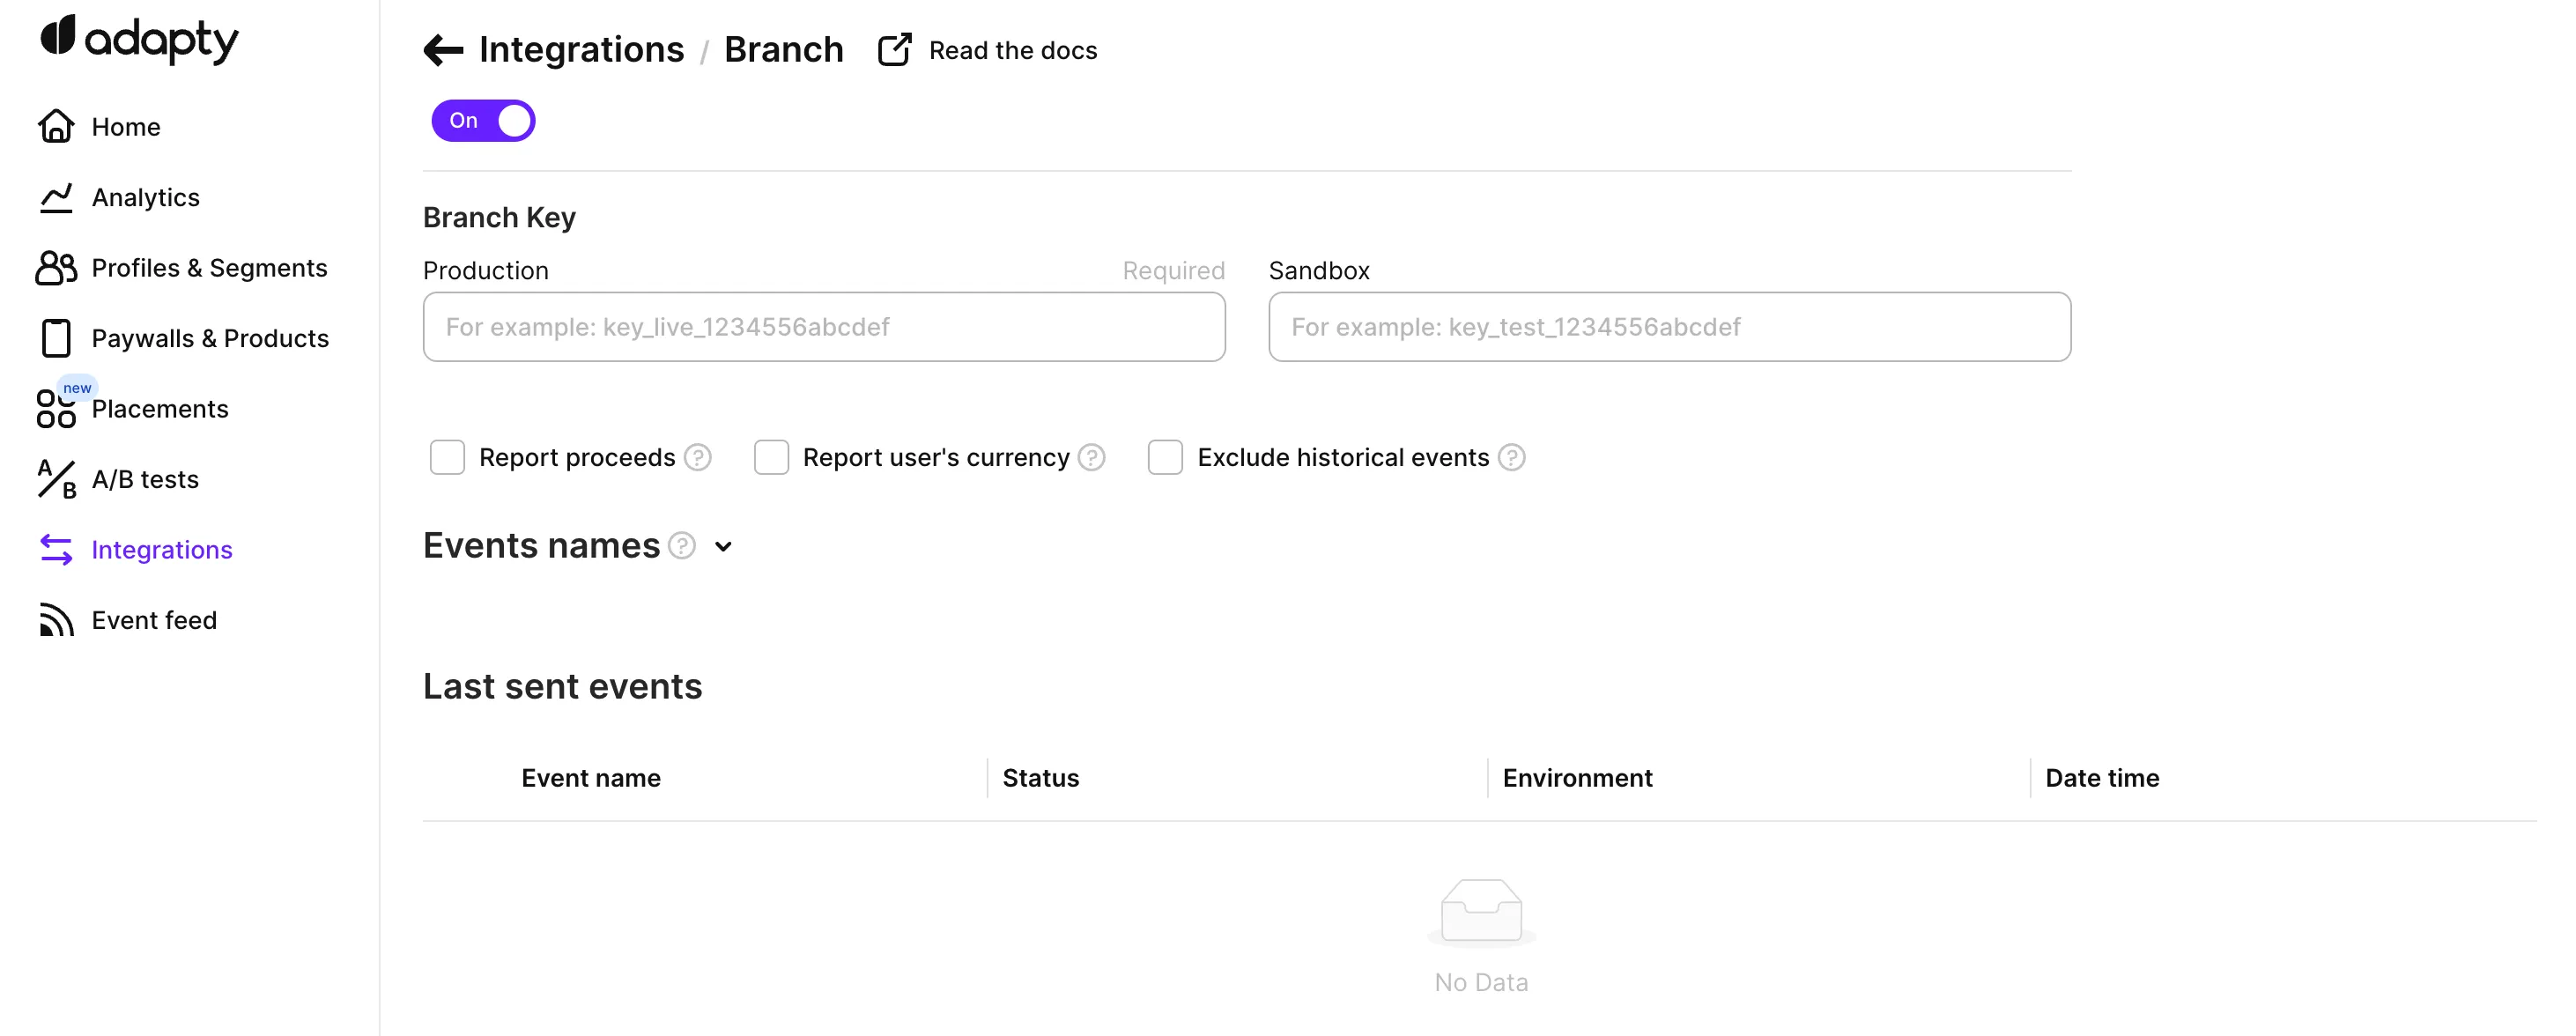The height and width of the screenshot is (1036, 2576).
Task: Turn off the Branch integration toggle
Action: 484,121
